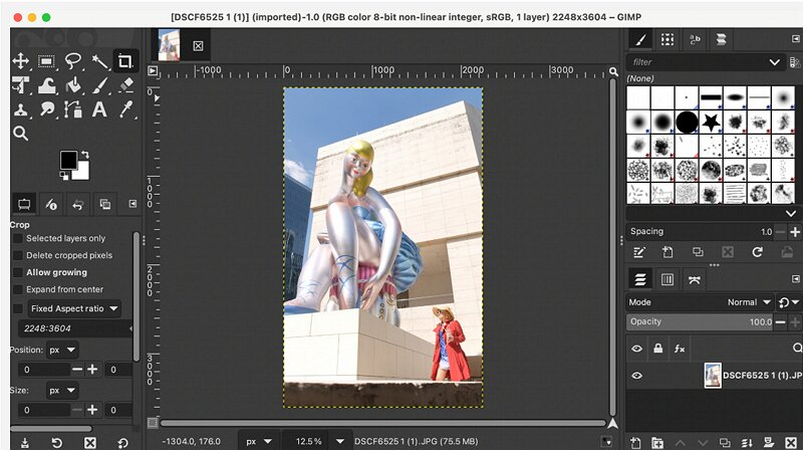Image resolution: width=803 pixels, height=450 pixels.
Task: Select the Smudge tool
Action: tap(47, 109)
